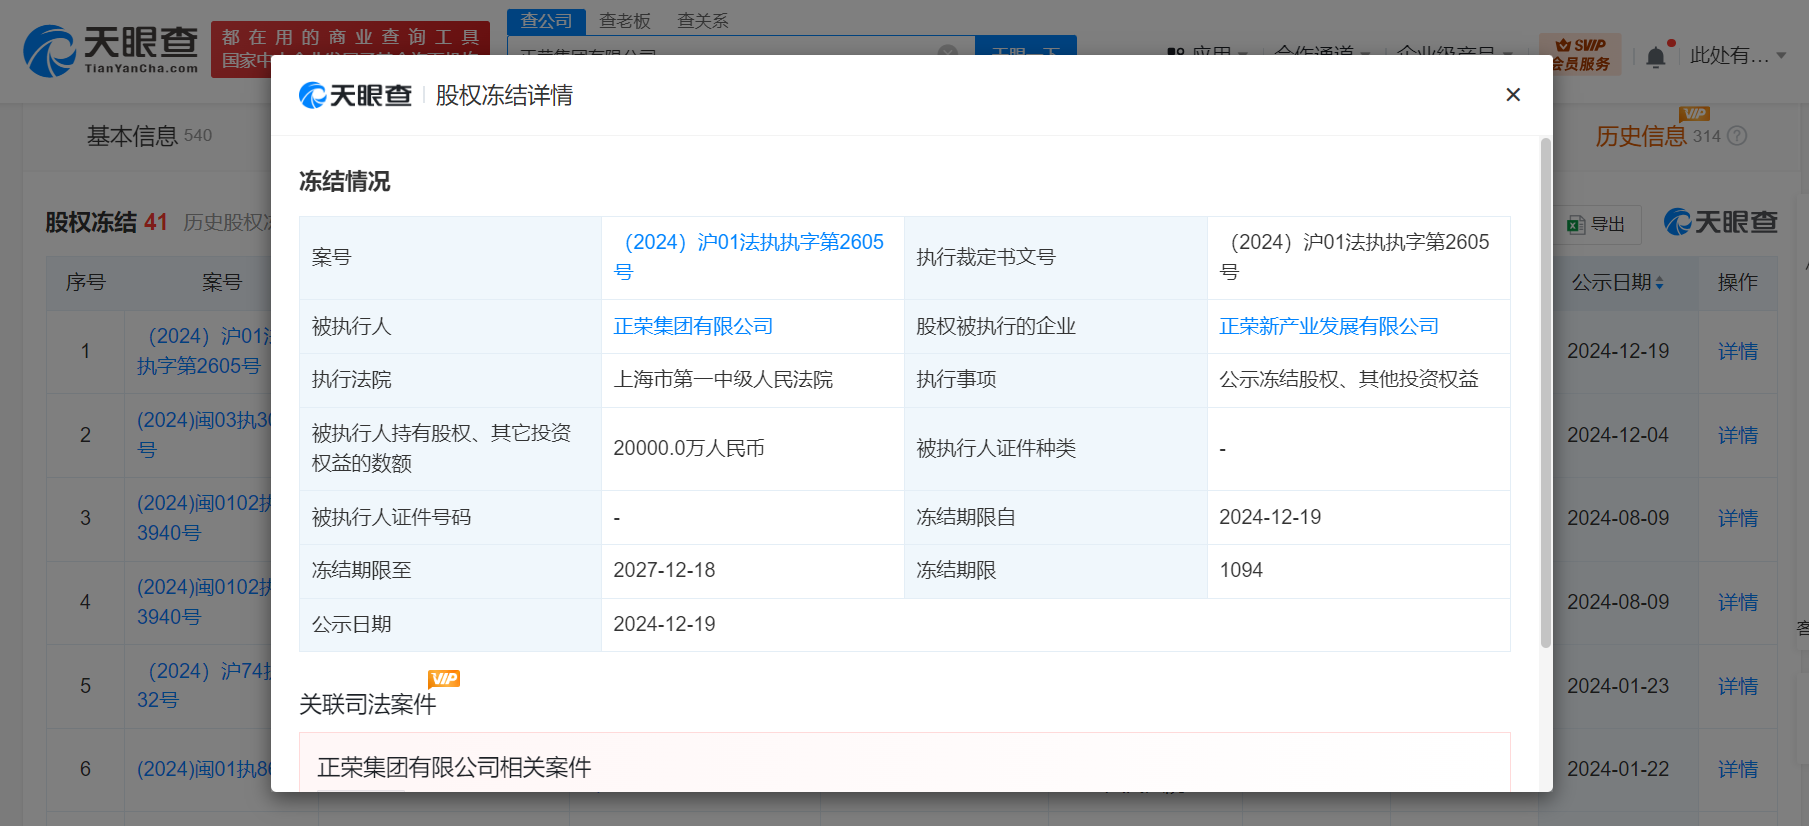1809x826 pixels.
Task: Click the dialog's vertical scrollbar
Action: point(1545,393)
